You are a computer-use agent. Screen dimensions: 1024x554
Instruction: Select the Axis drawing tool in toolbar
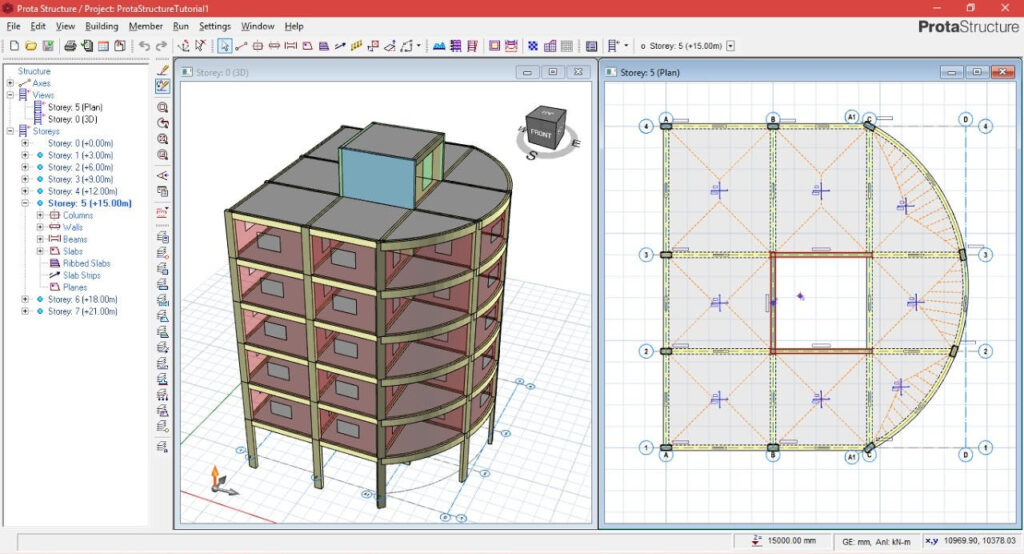coord(241,46)
